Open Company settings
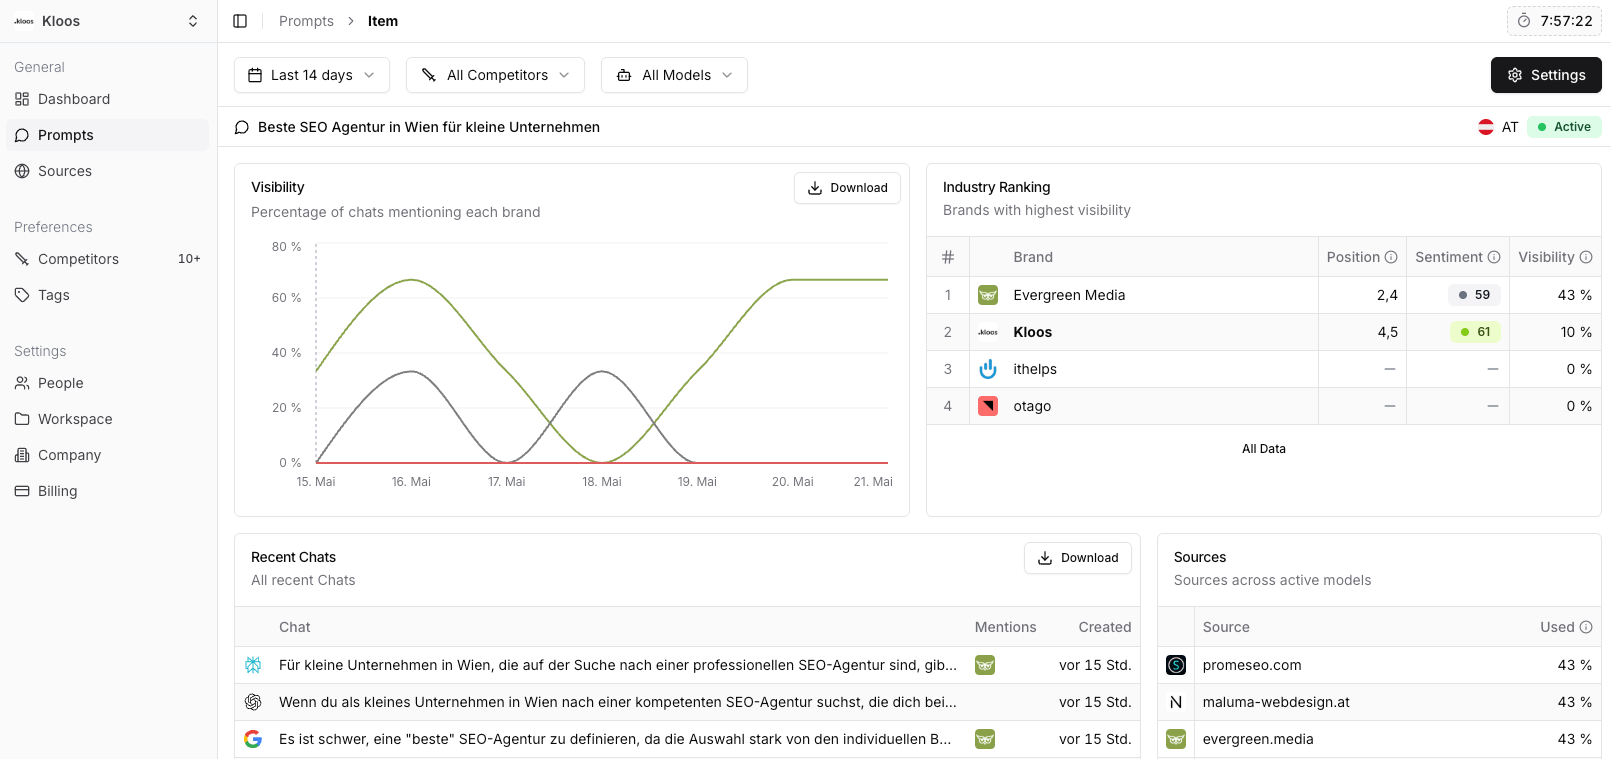 [x=108, y=455]
